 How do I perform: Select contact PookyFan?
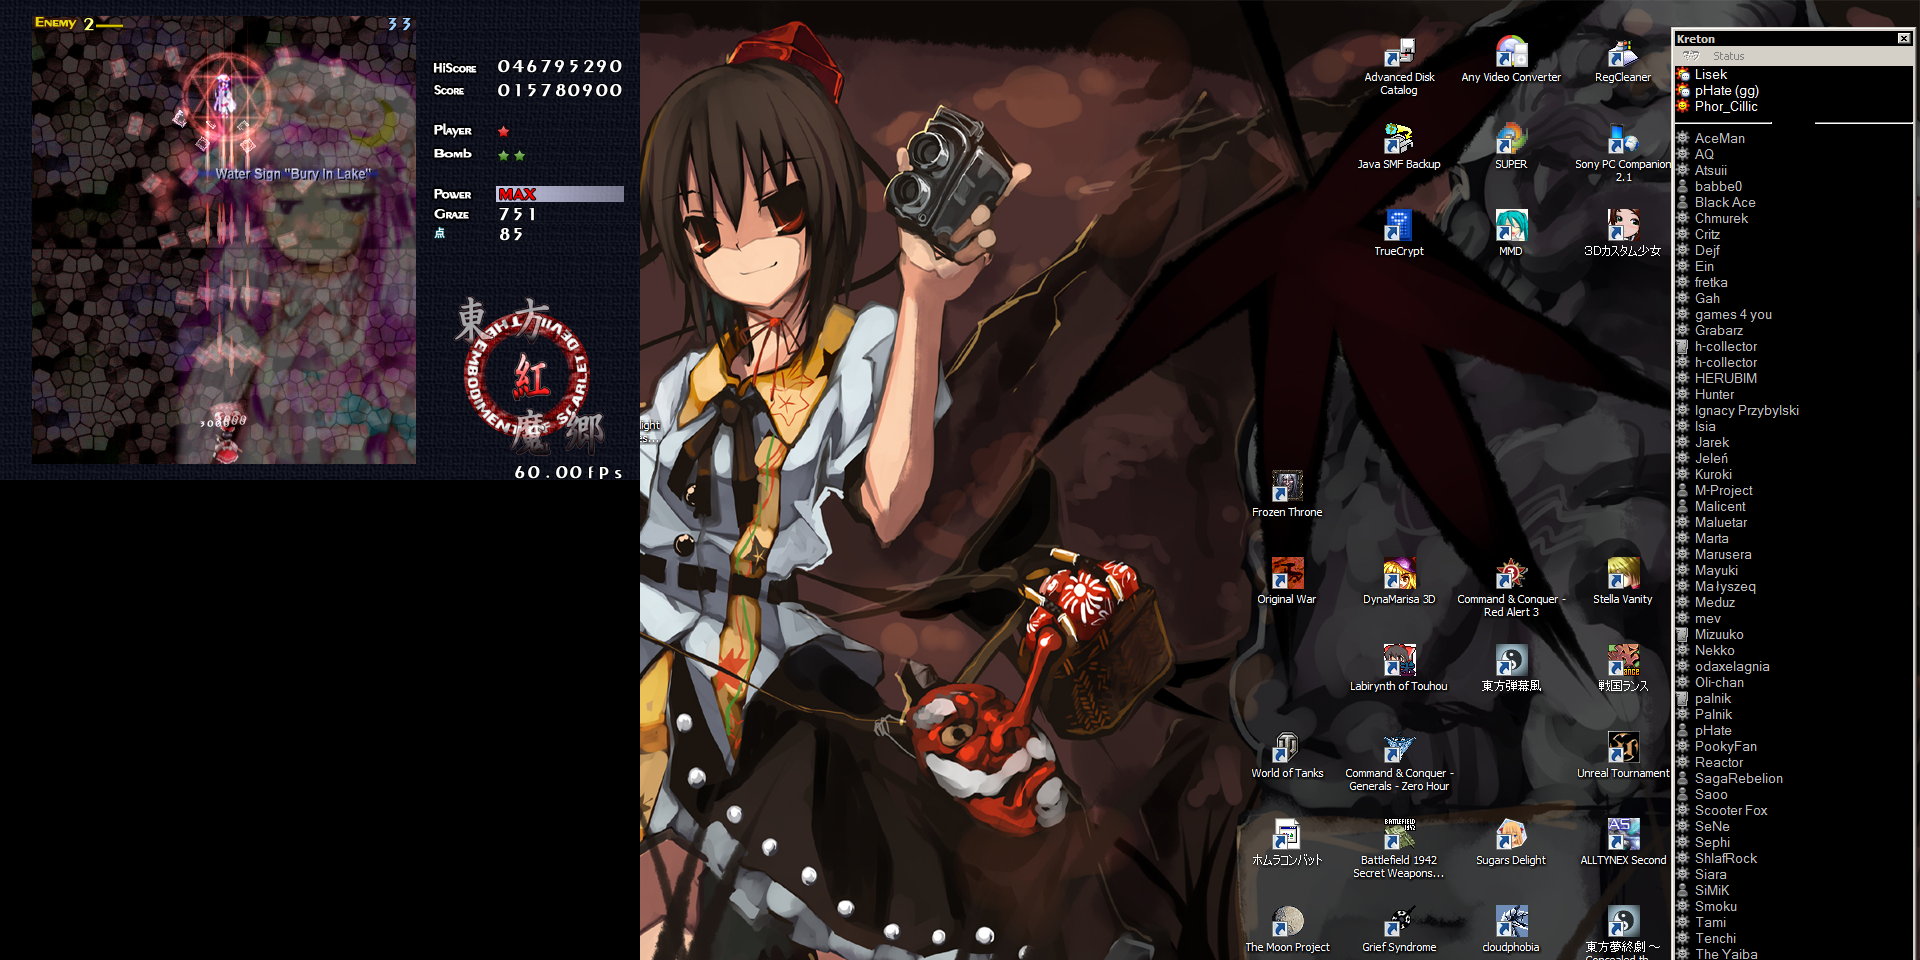pos(1725,746)
